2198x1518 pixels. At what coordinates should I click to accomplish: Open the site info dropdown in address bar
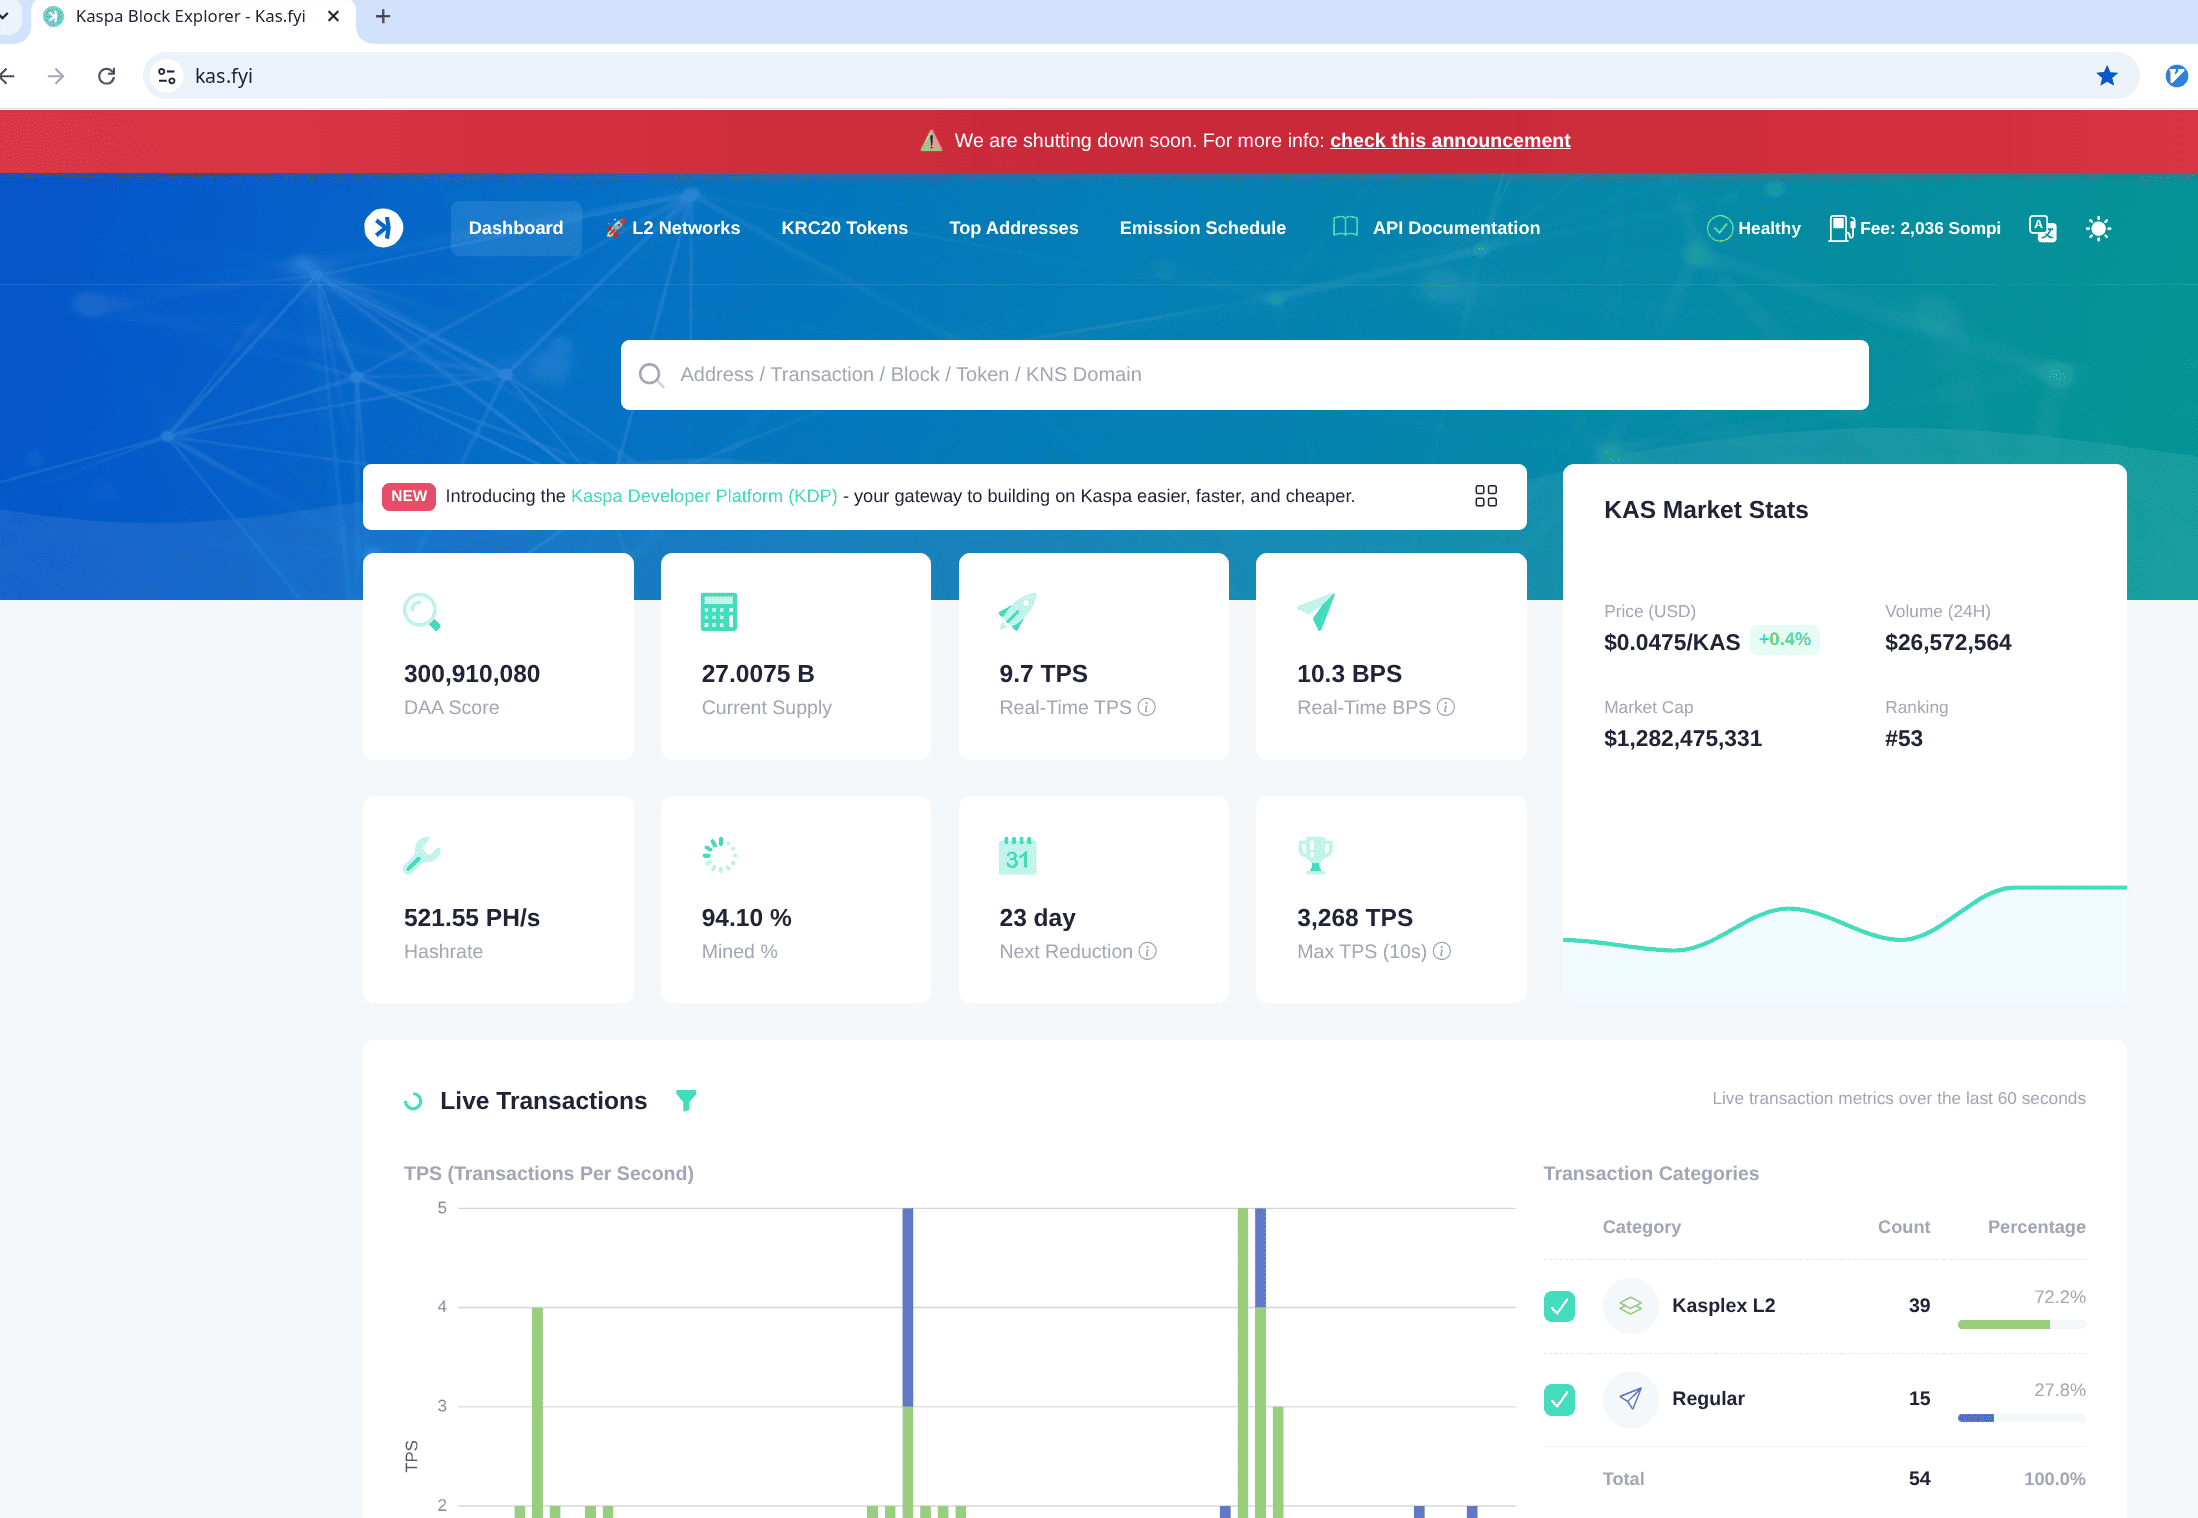[167, 76]
